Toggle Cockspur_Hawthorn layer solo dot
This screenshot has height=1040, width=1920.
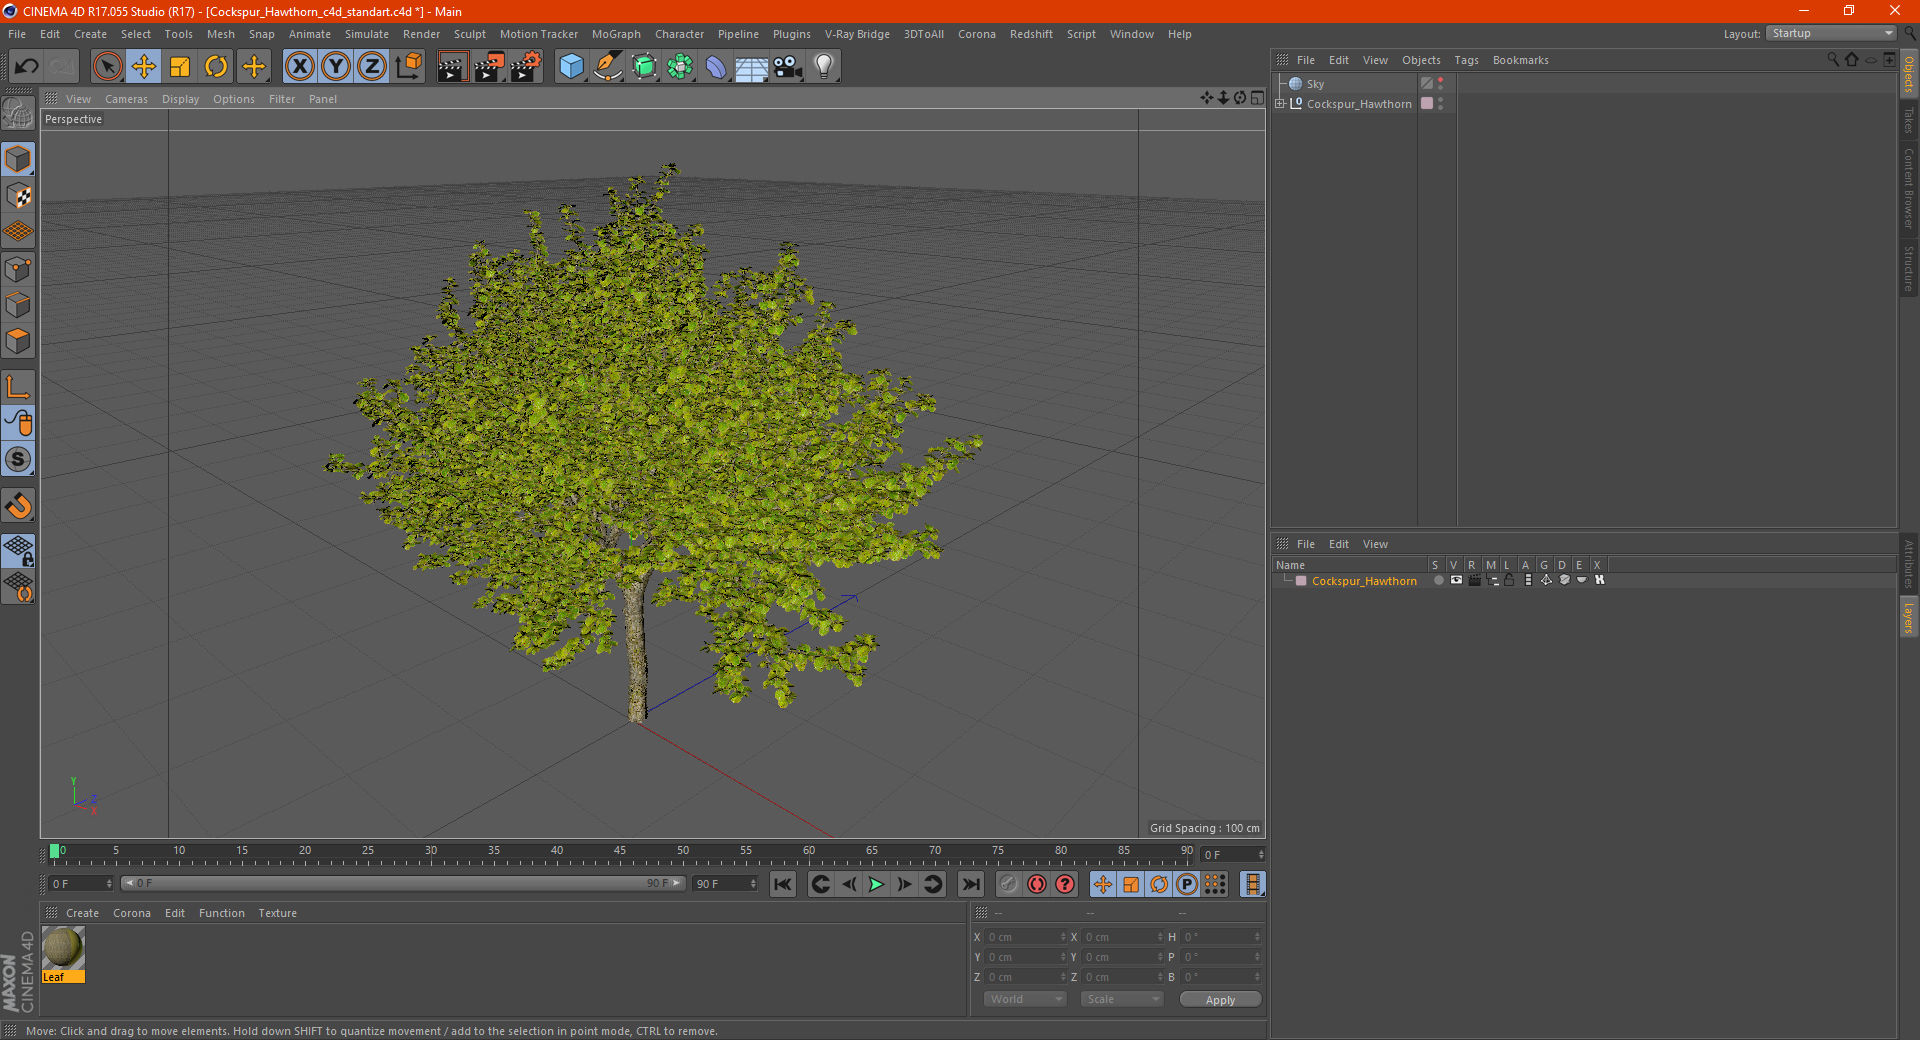(x=1438, y=580)
